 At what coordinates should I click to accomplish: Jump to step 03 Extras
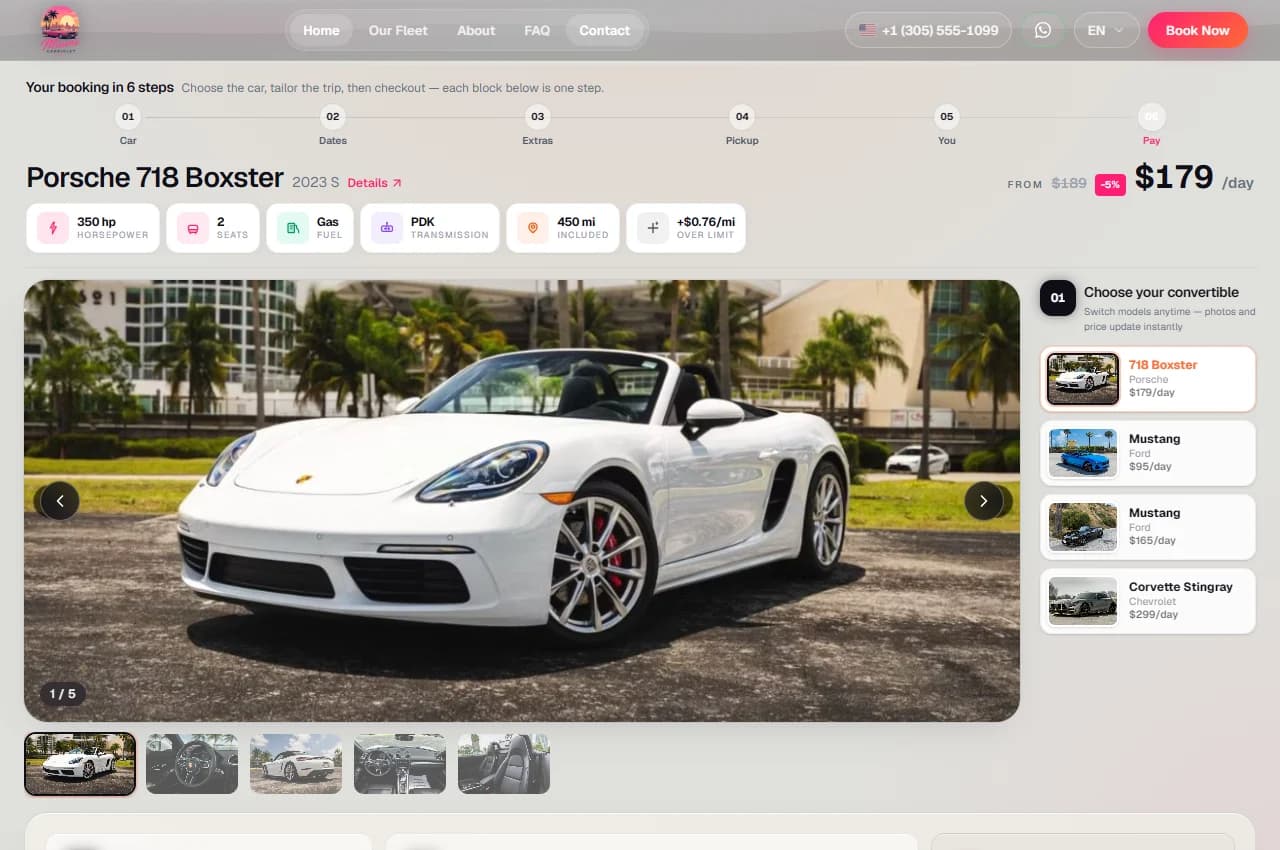[x=538, y=127]
